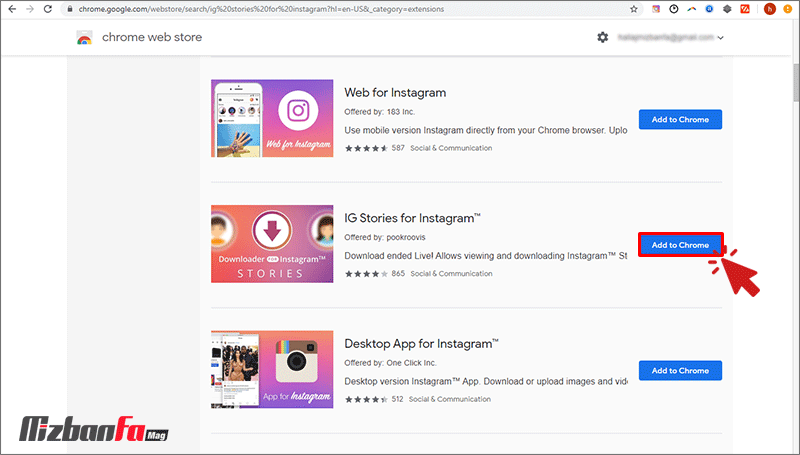Open the IG Stories for Instagram title
The height and width of the screenshot is (455, 800).
click(x=412, y=218)
